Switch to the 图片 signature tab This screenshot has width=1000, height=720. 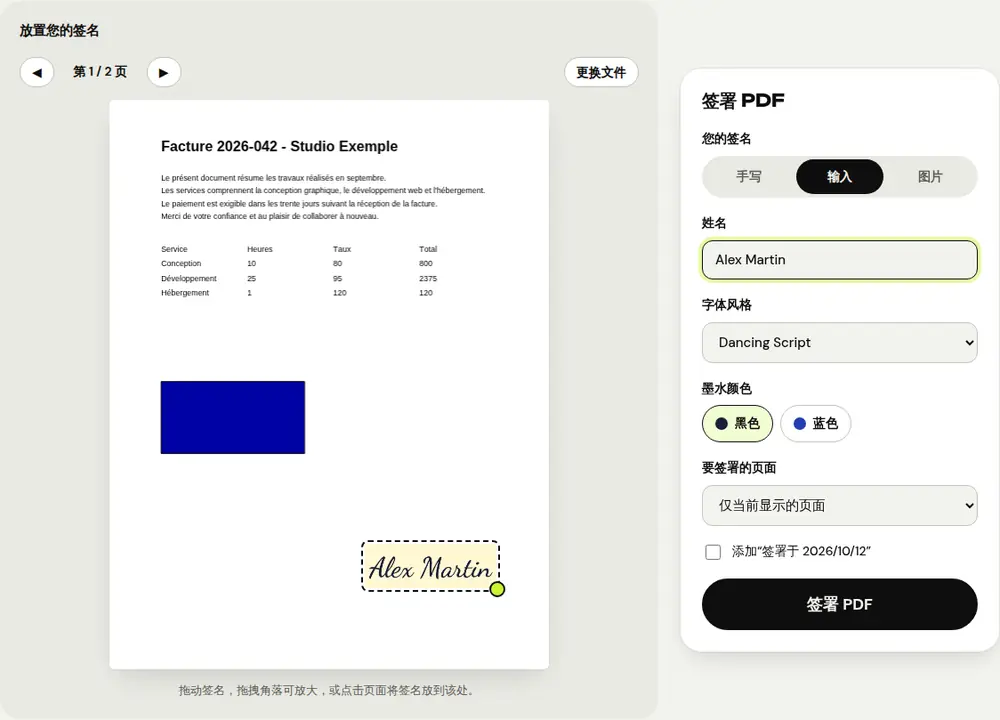pyautogui.click(x=930, y=177)
